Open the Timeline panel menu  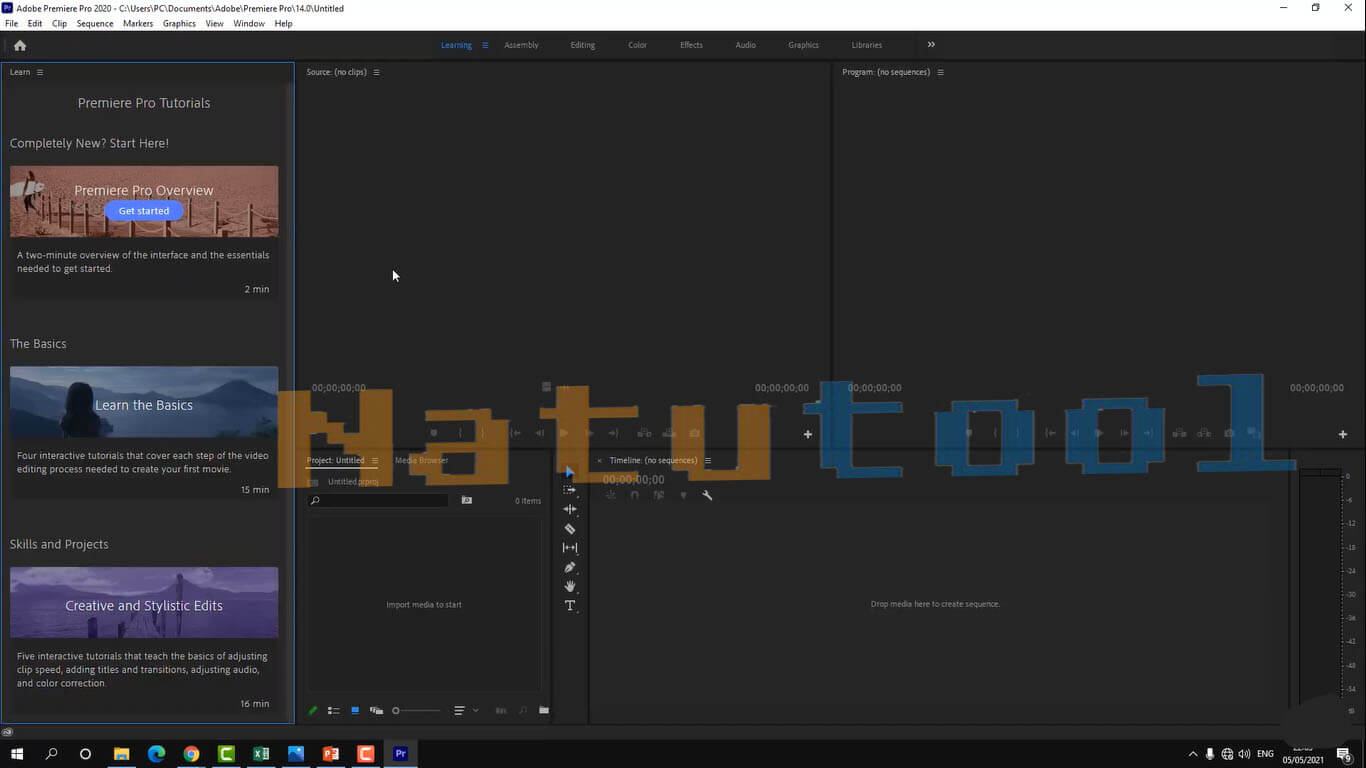coord(707,461)
